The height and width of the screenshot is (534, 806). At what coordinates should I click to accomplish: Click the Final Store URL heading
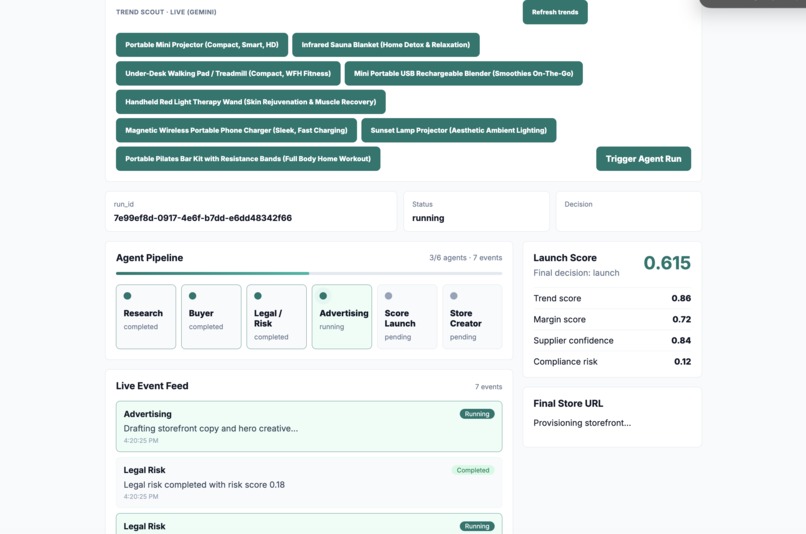(x=568, y=404)
